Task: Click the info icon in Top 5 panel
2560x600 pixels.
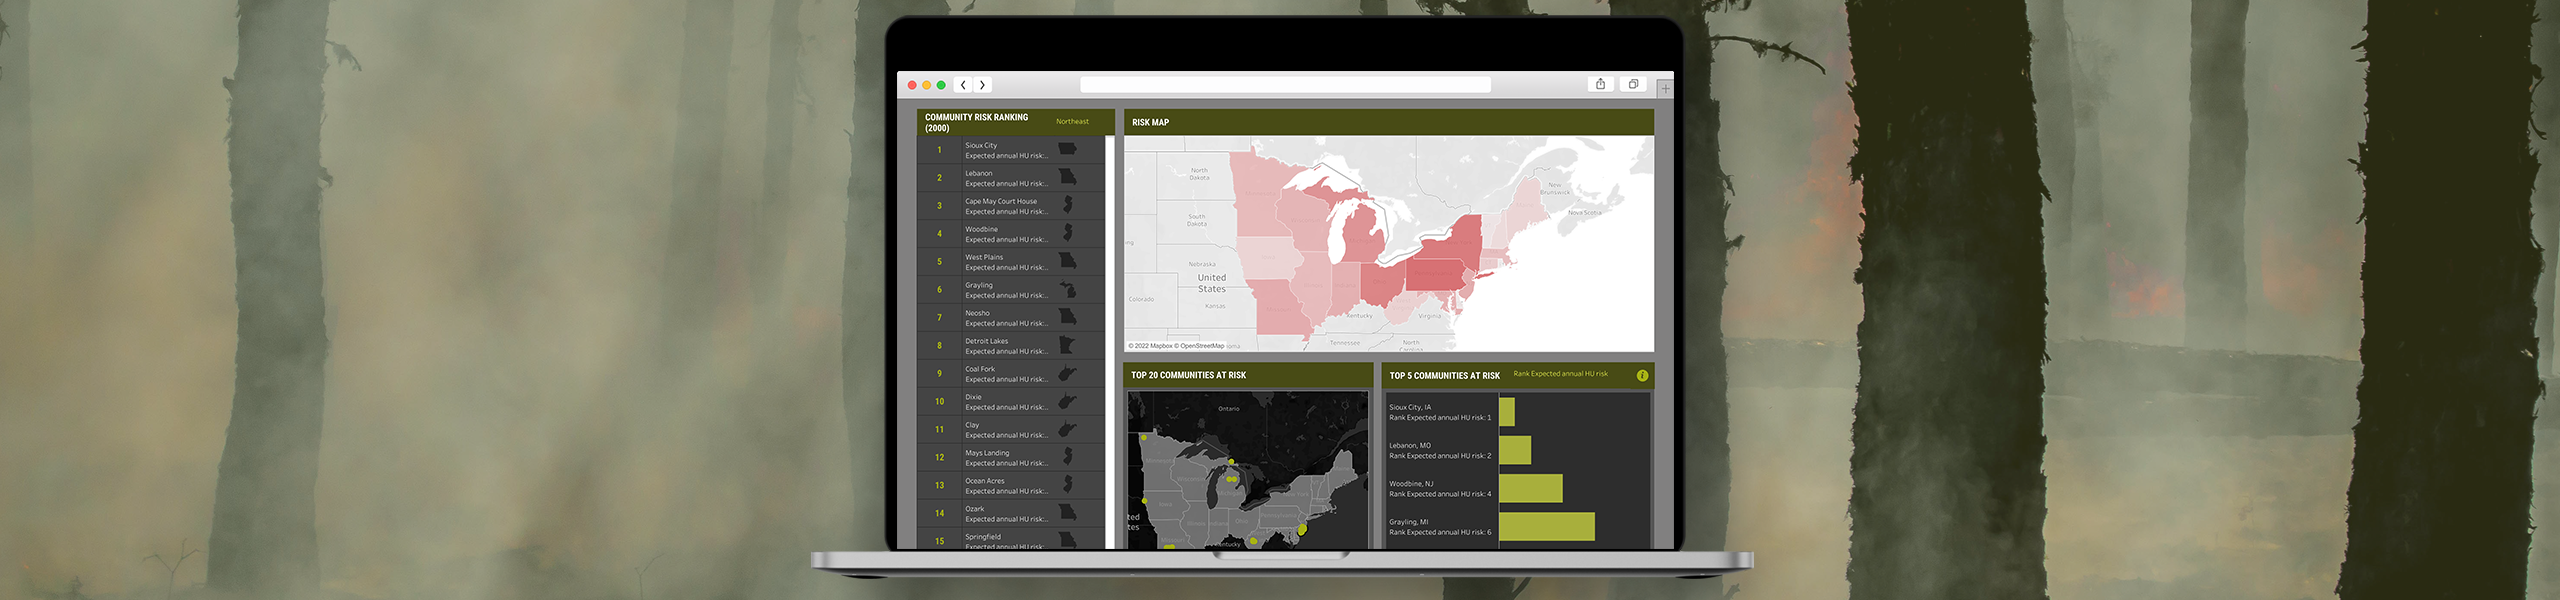Action: click(1642, 375)
